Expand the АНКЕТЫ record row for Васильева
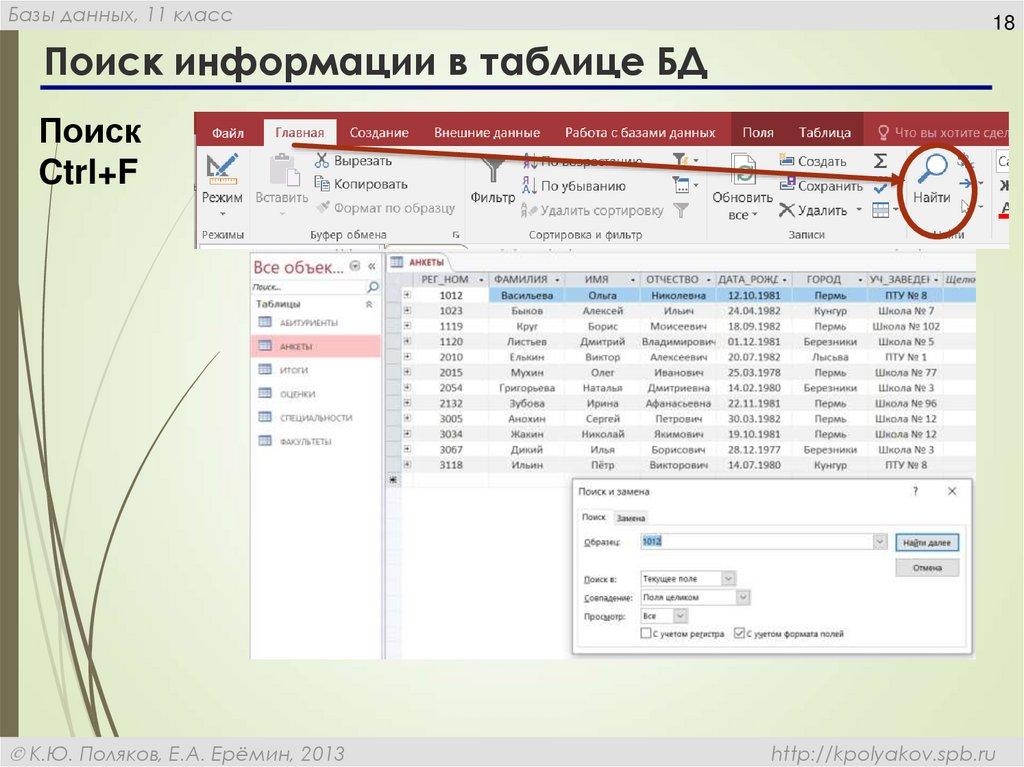The height and width of the screenshot is (767, 1024). click(406, 293)
